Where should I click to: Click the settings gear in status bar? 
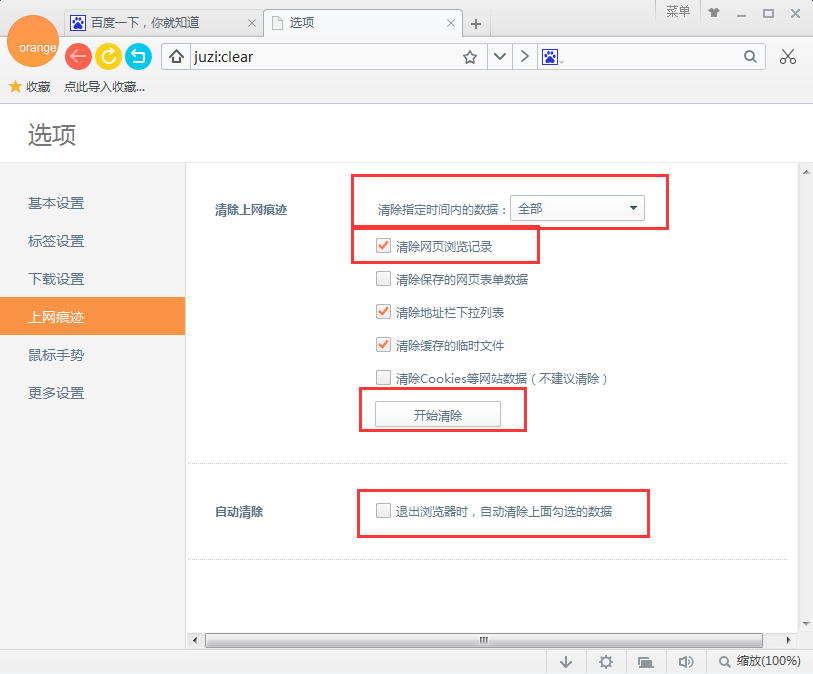[606, 661]
